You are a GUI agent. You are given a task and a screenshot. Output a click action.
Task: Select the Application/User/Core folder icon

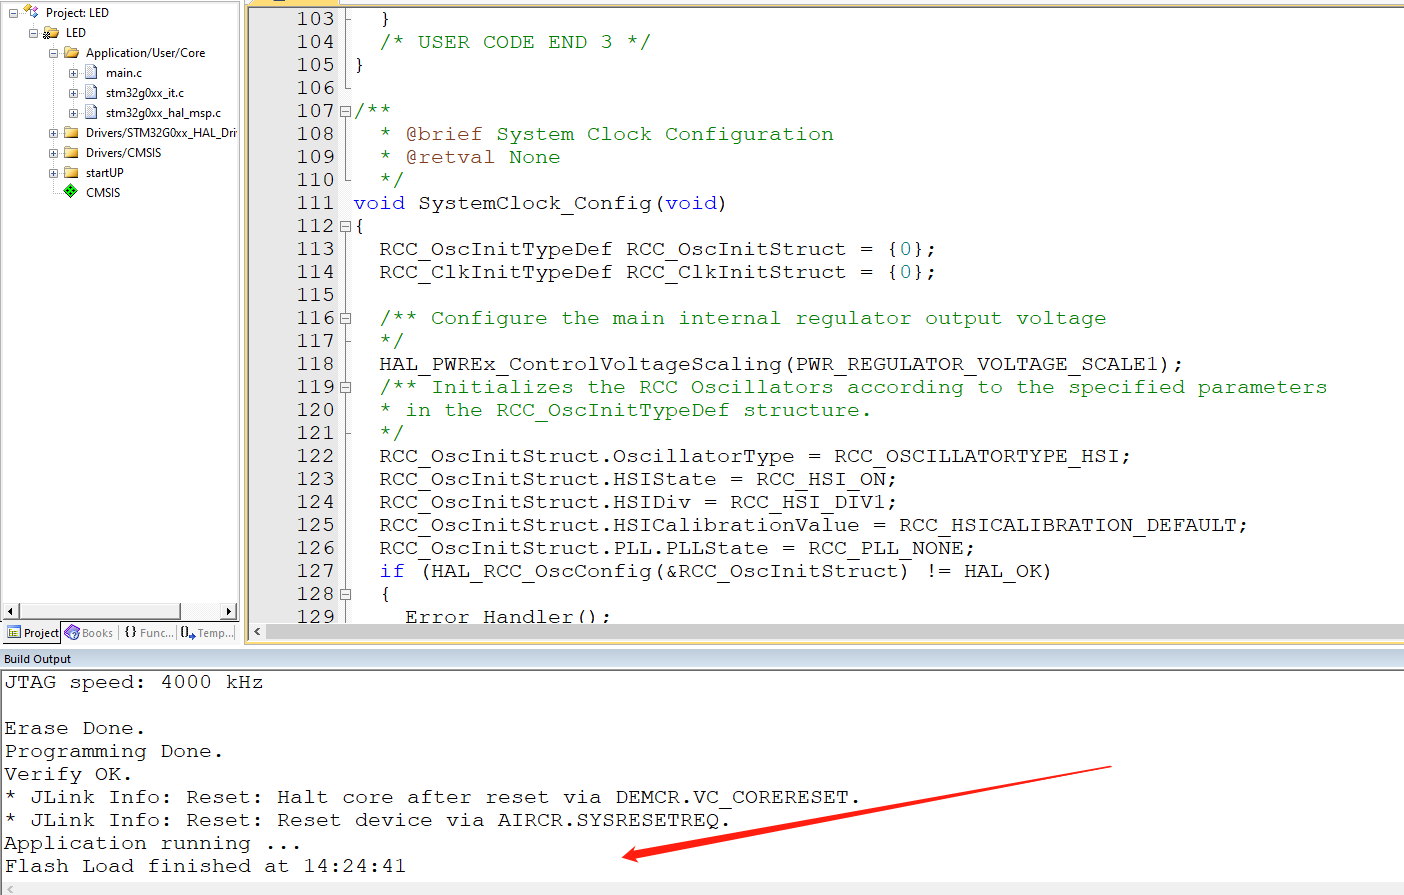(71, 53)
